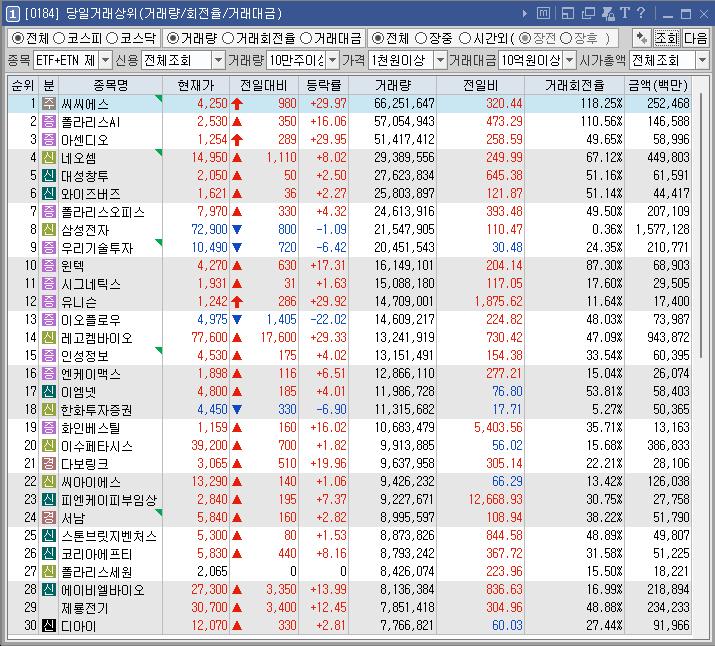Screen dimensions: 715x646
Task: Select the 전체 market radio button
Action: click(x=17, y=38)
